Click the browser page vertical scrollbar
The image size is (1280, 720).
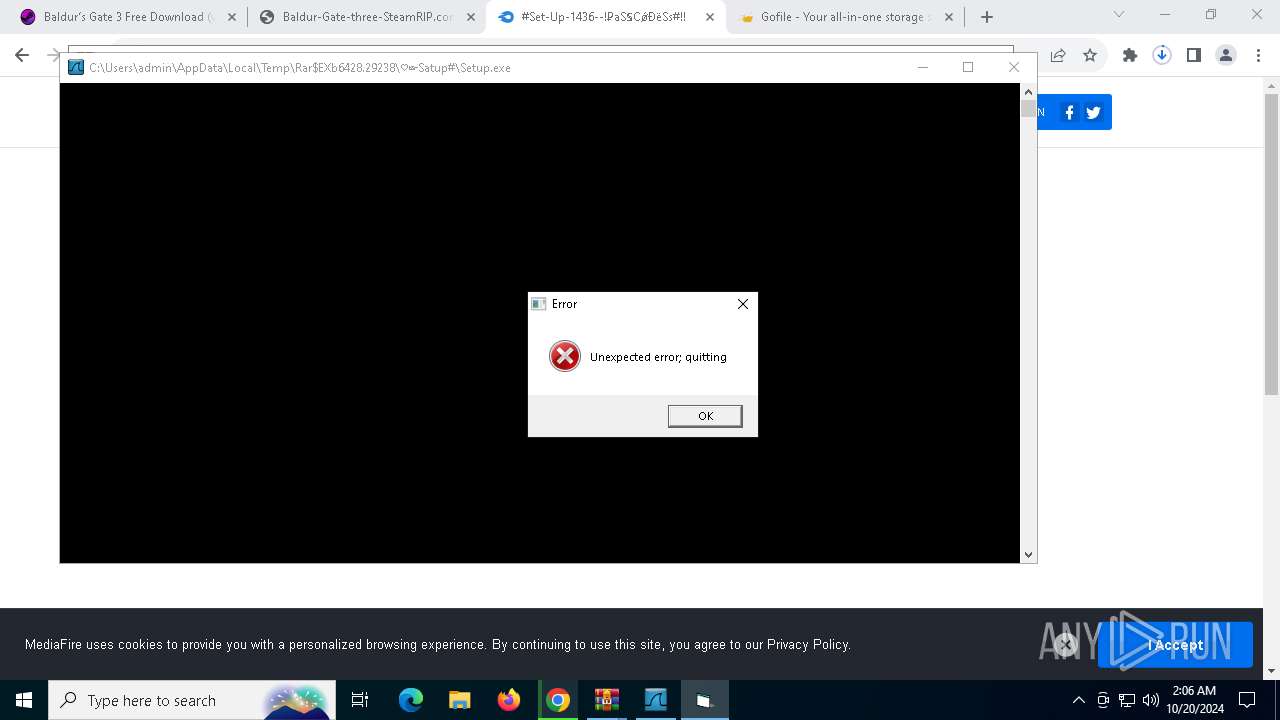coord(1271,245)
